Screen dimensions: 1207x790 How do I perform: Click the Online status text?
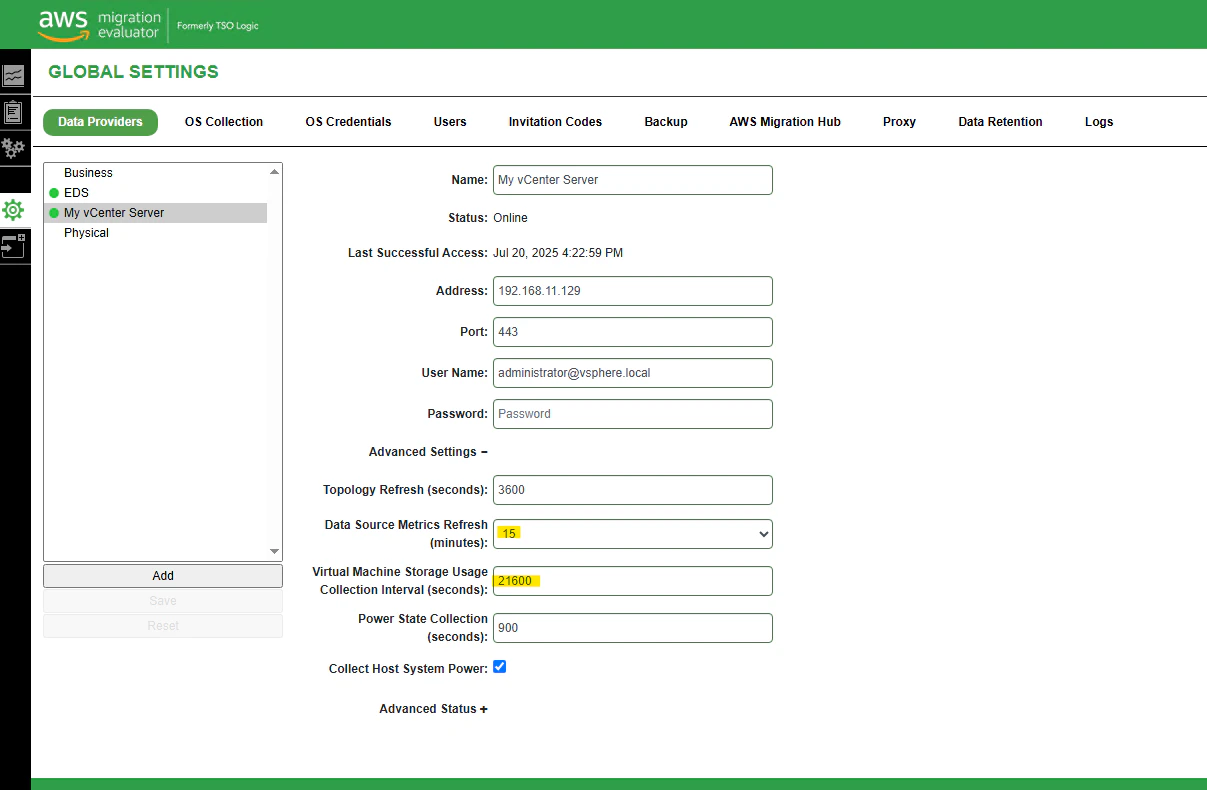pyautogui.click(x=511, y=218)
